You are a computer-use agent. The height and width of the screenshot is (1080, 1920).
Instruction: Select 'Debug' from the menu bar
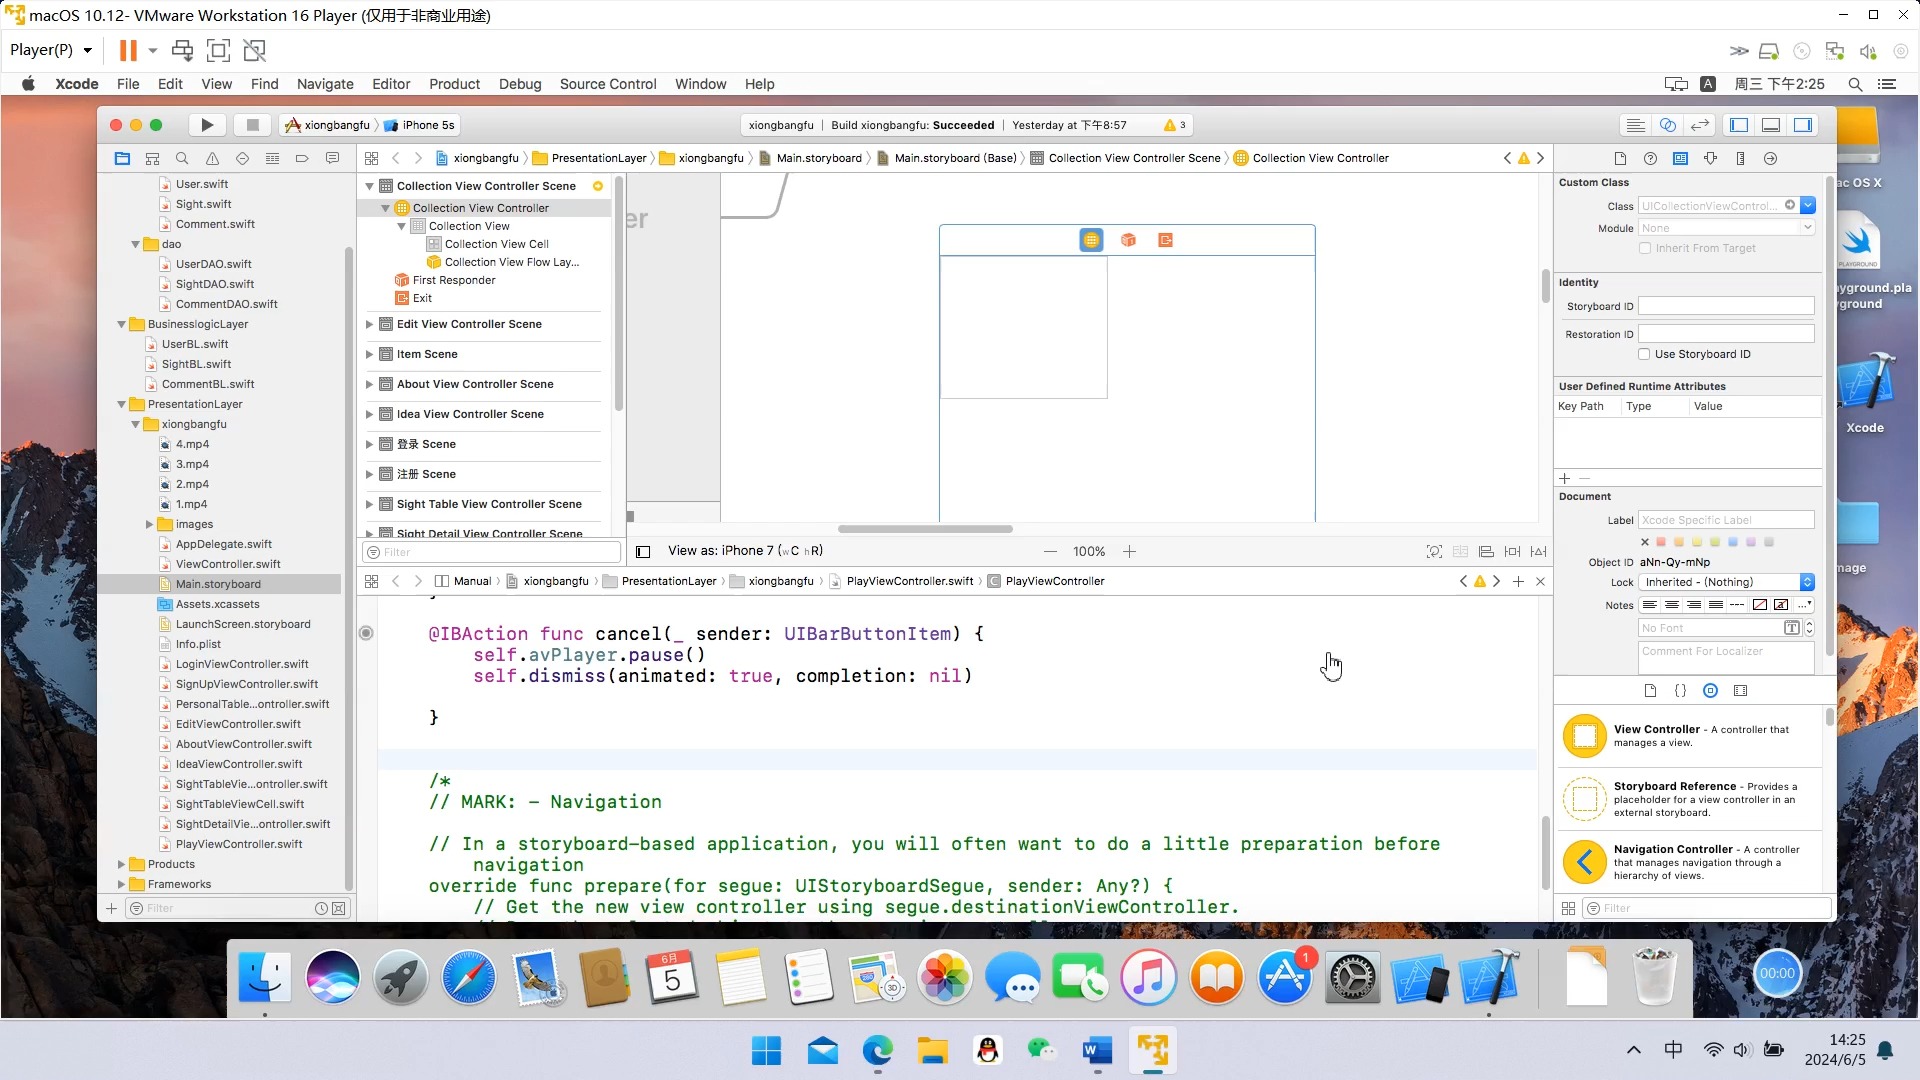(x=518, y=83)
